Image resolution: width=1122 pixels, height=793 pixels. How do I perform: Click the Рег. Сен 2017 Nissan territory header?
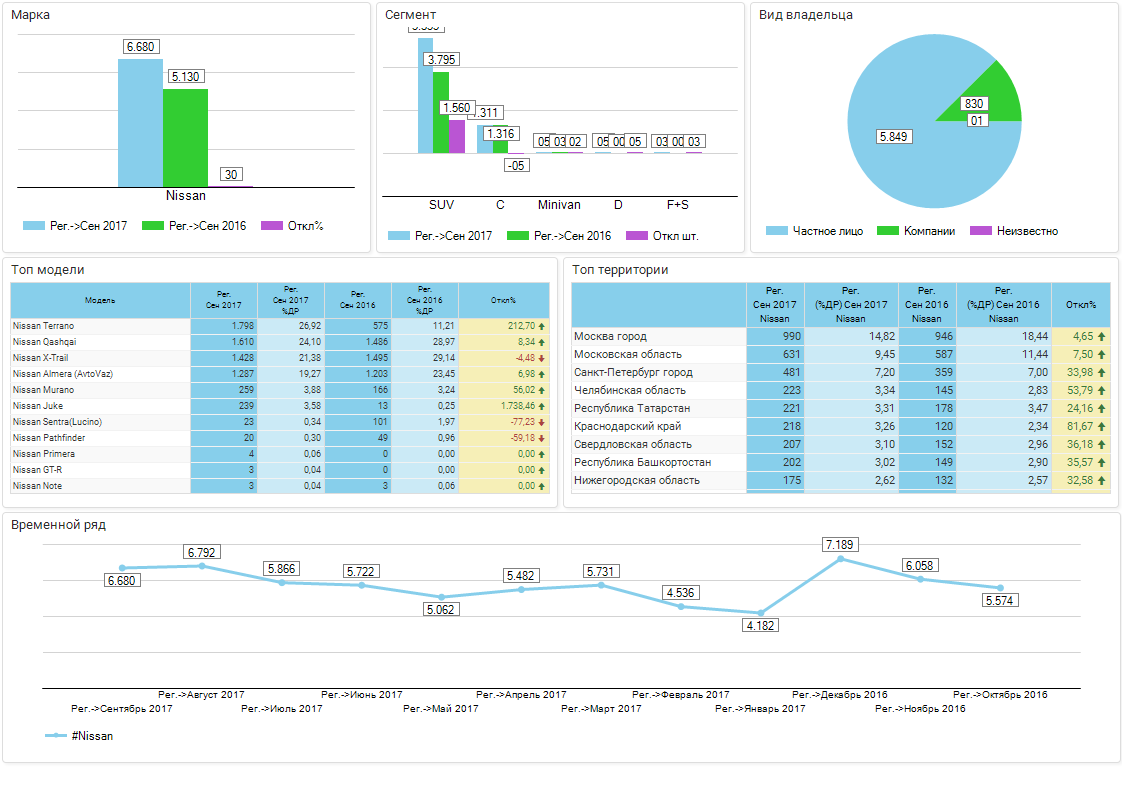pos(775,305)
